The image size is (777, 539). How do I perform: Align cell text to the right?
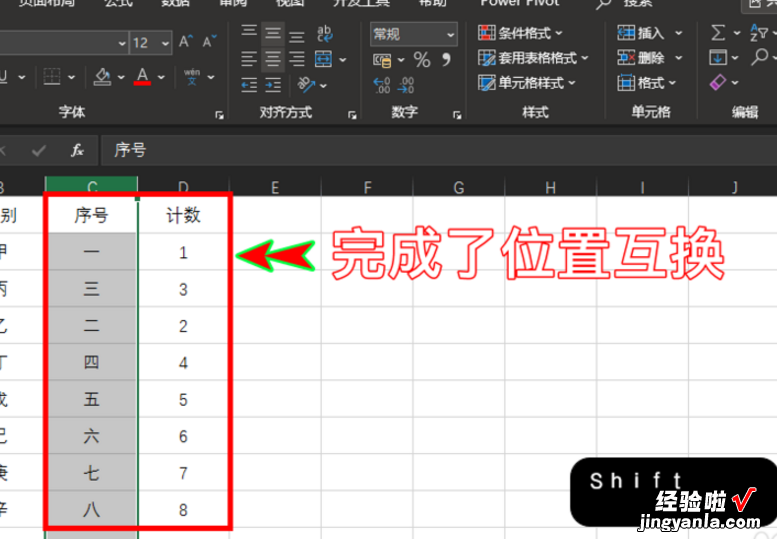pyautogui.click(x=296, y=59)
